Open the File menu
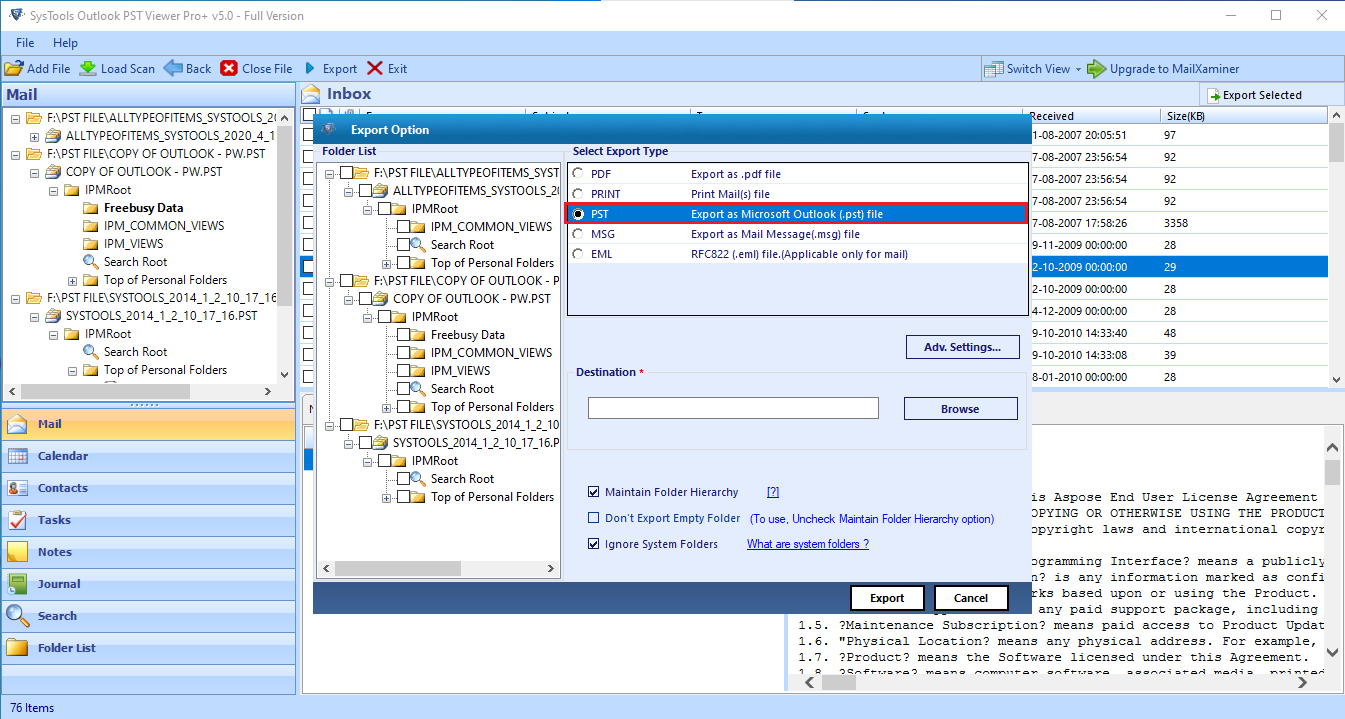Image resolution: width=1345 pixels, height=719 pixels. [24, 43]
